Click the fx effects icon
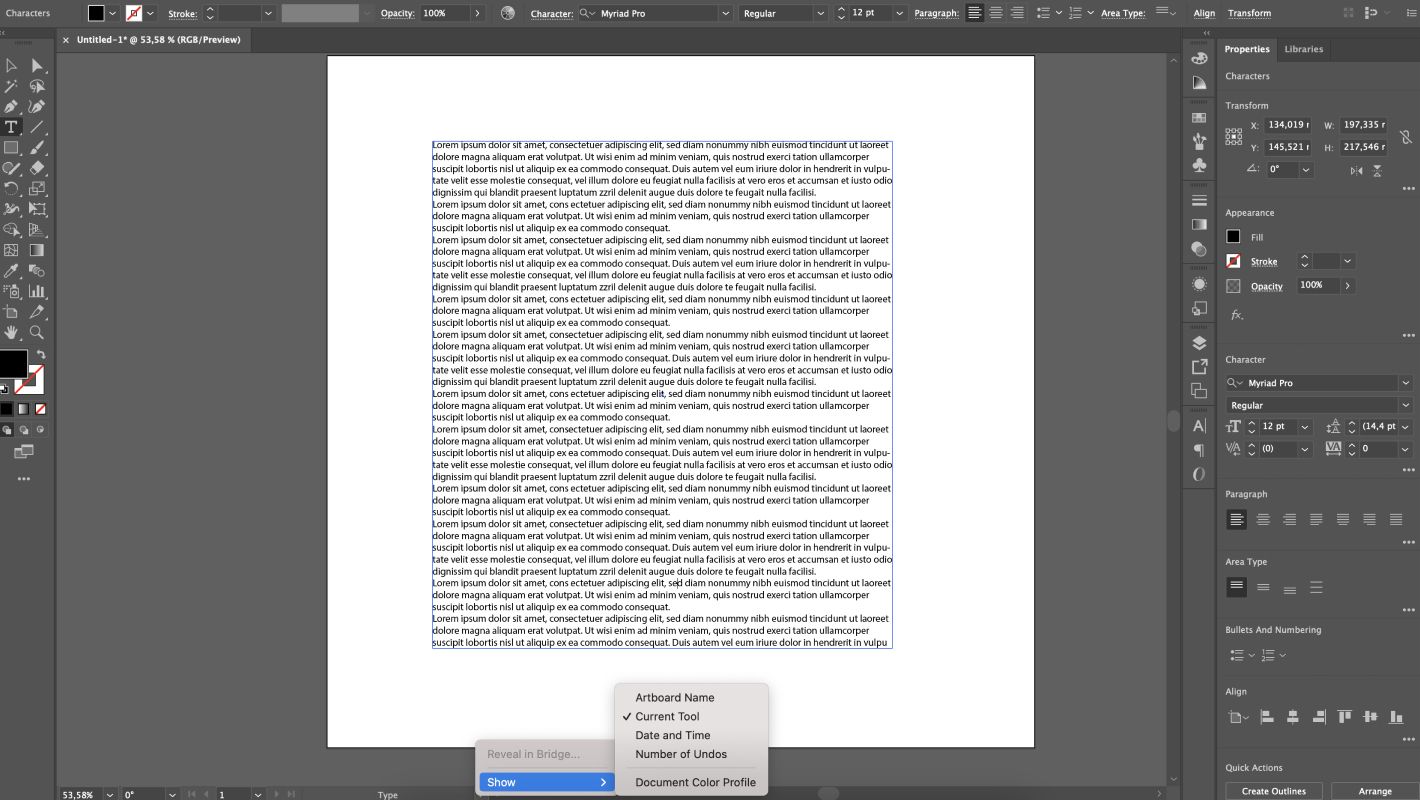Viewport: 1420px width, 800px height. [1236, 315]
